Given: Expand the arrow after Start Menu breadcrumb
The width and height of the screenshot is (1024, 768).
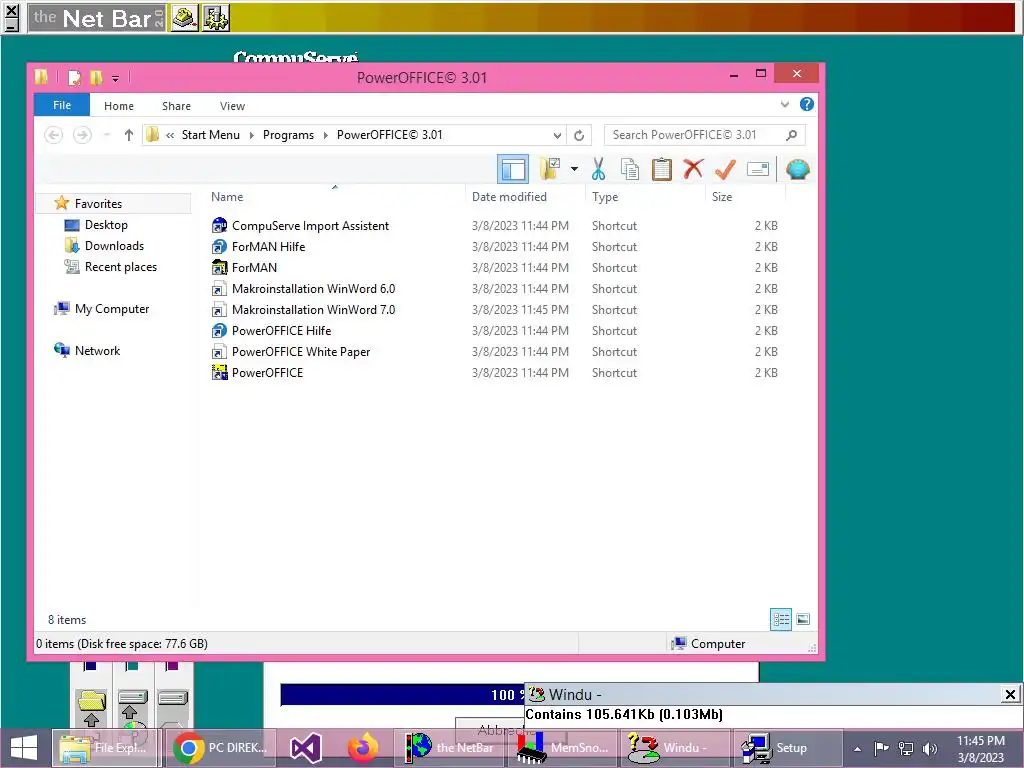Looking at the screenshot, I should point(251,135).
